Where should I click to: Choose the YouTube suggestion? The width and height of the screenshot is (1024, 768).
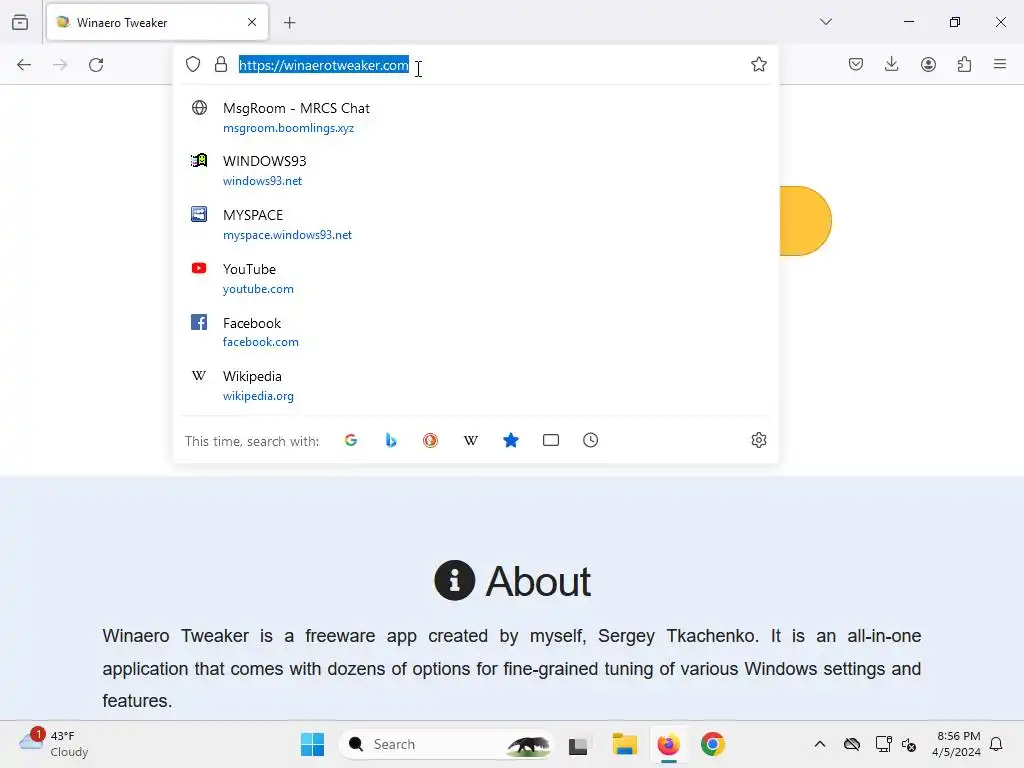coord(476,278)
